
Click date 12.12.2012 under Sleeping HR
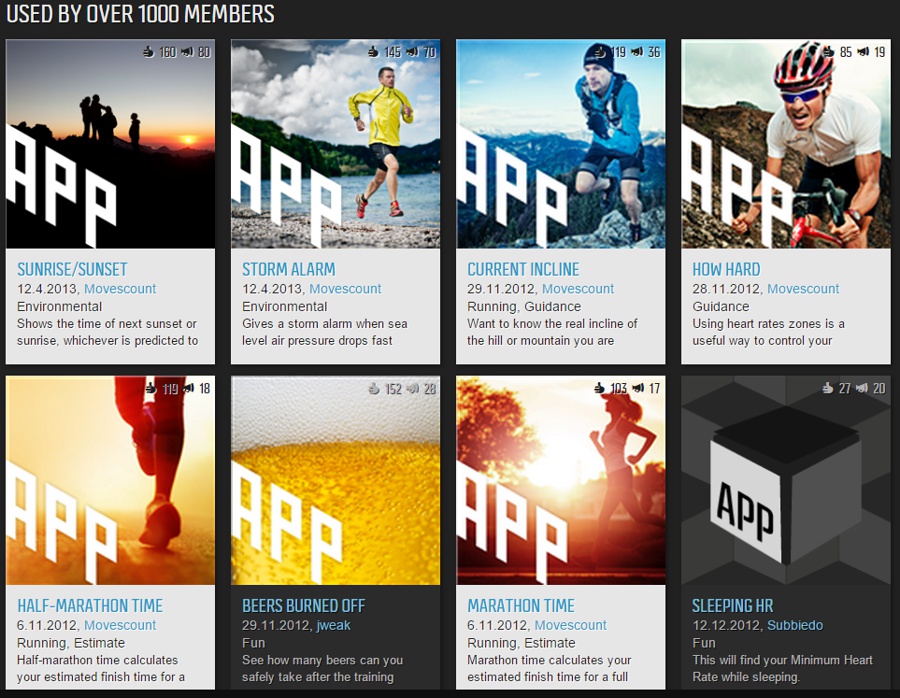click(727, 625)
